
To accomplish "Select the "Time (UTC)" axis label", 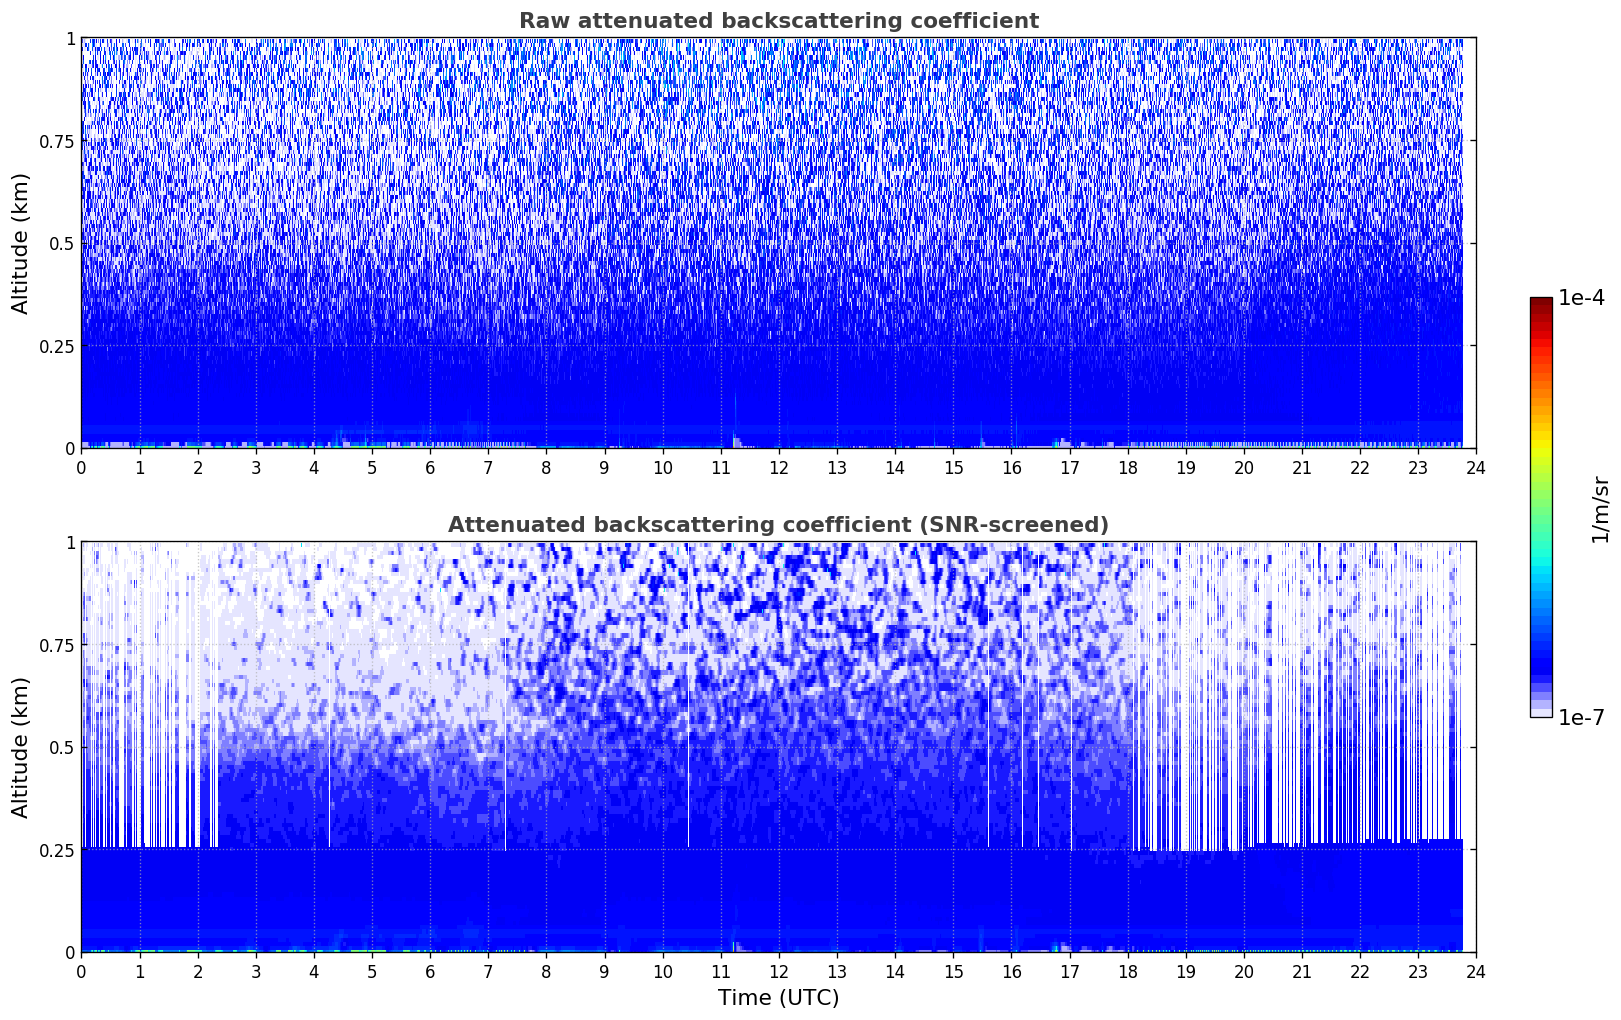I will pos(778,998).
